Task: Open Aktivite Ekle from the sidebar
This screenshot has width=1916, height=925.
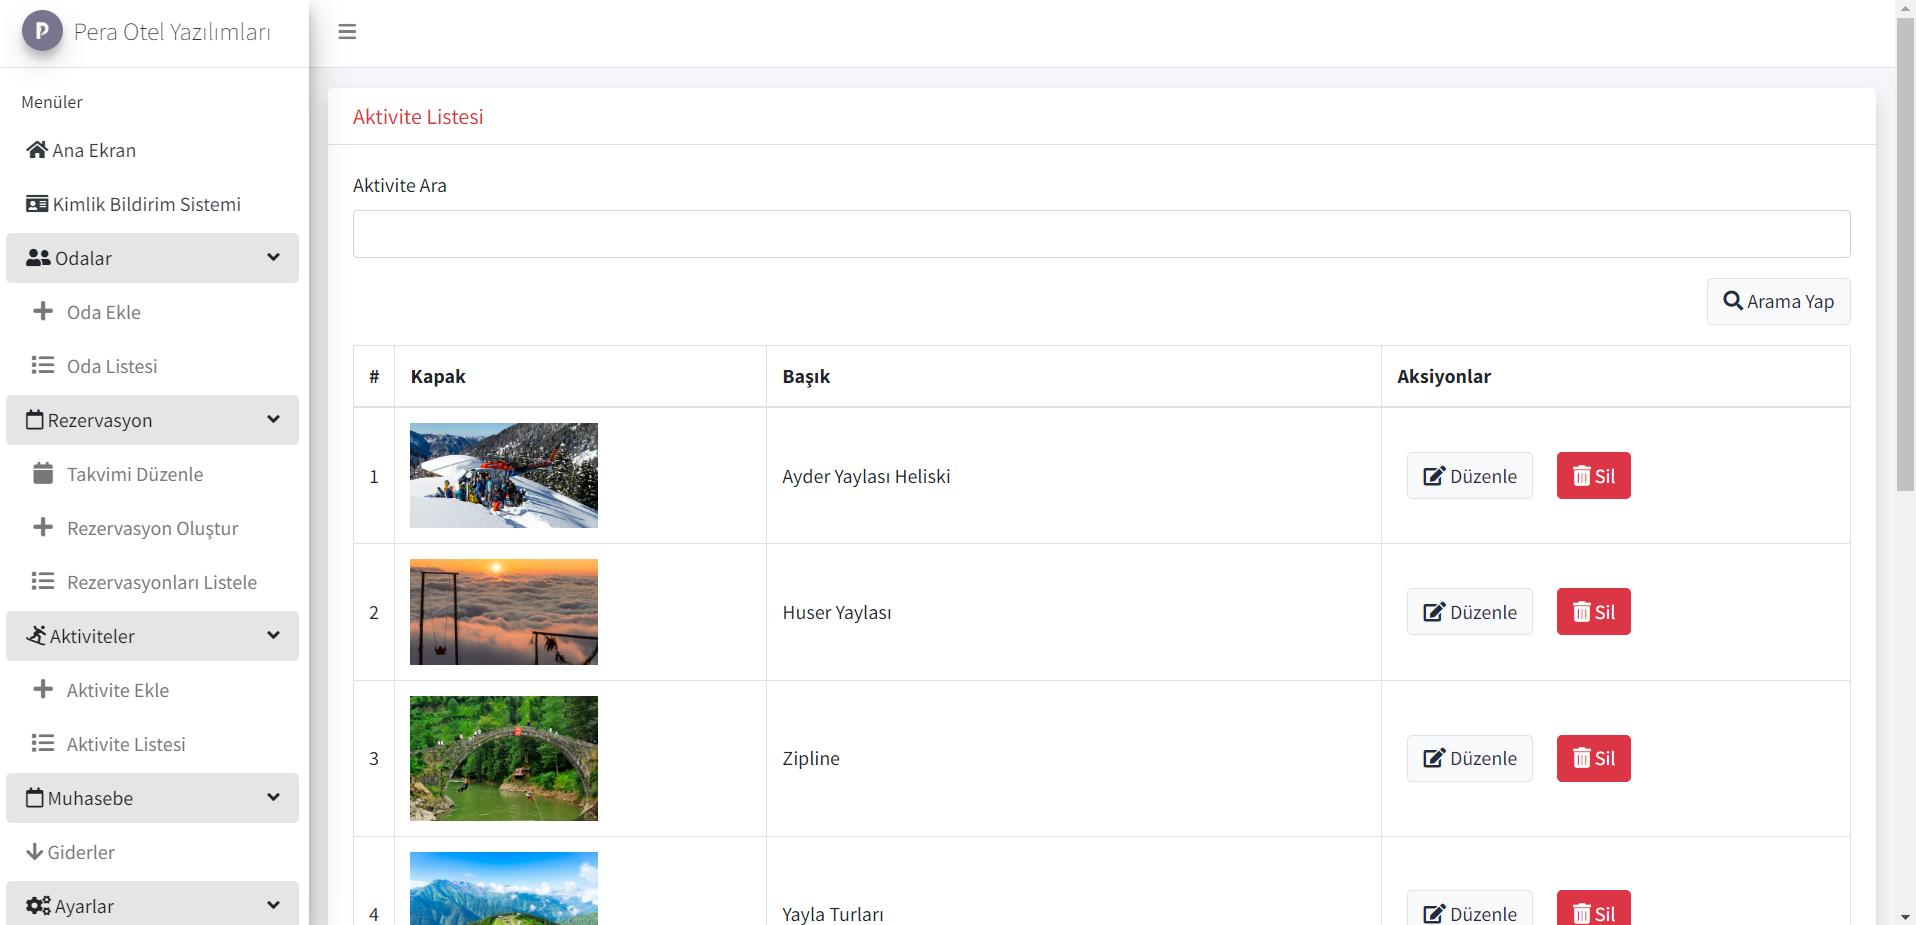Action: (117, 690)
